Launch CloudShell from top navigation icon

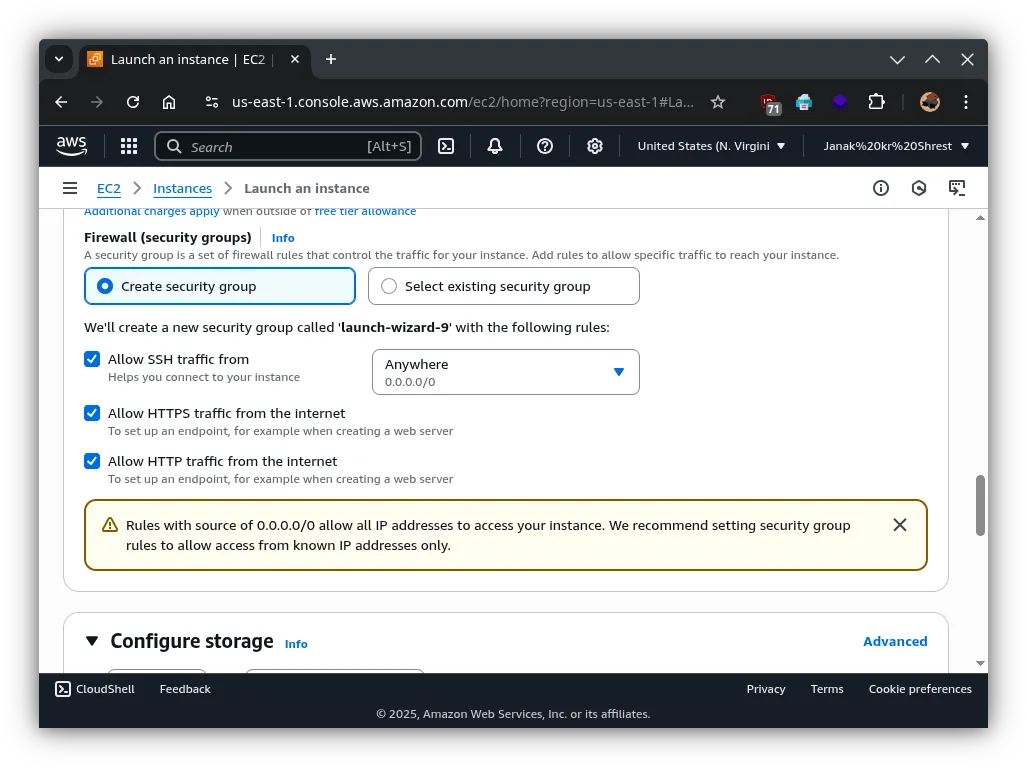[x=446, y=146]
